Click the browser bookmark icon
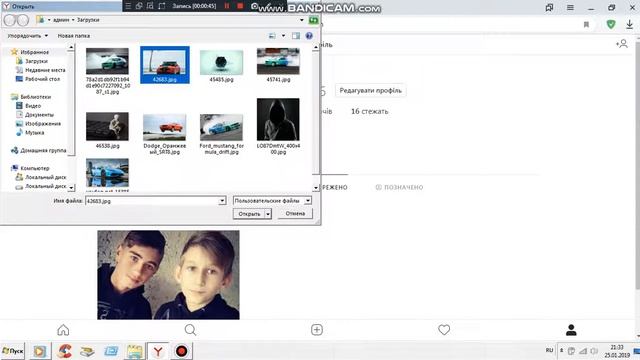 coord(587,25)
